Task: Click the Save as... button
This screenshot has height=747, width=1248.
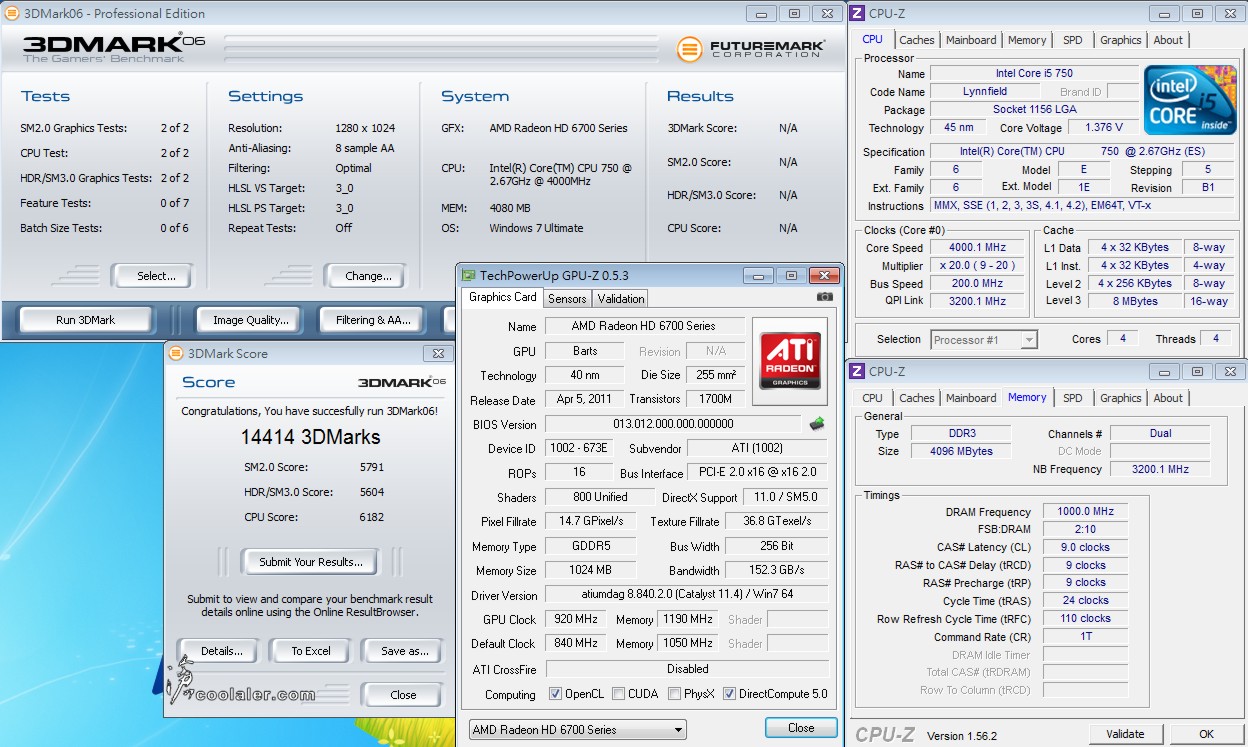Action: (x=402, y=651)
